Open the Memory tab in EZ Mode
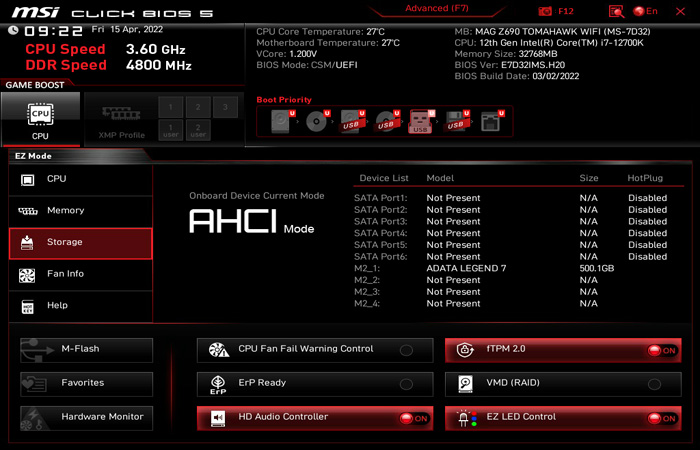The height and width of the screenshot is (450, 700). pos(80,212)
